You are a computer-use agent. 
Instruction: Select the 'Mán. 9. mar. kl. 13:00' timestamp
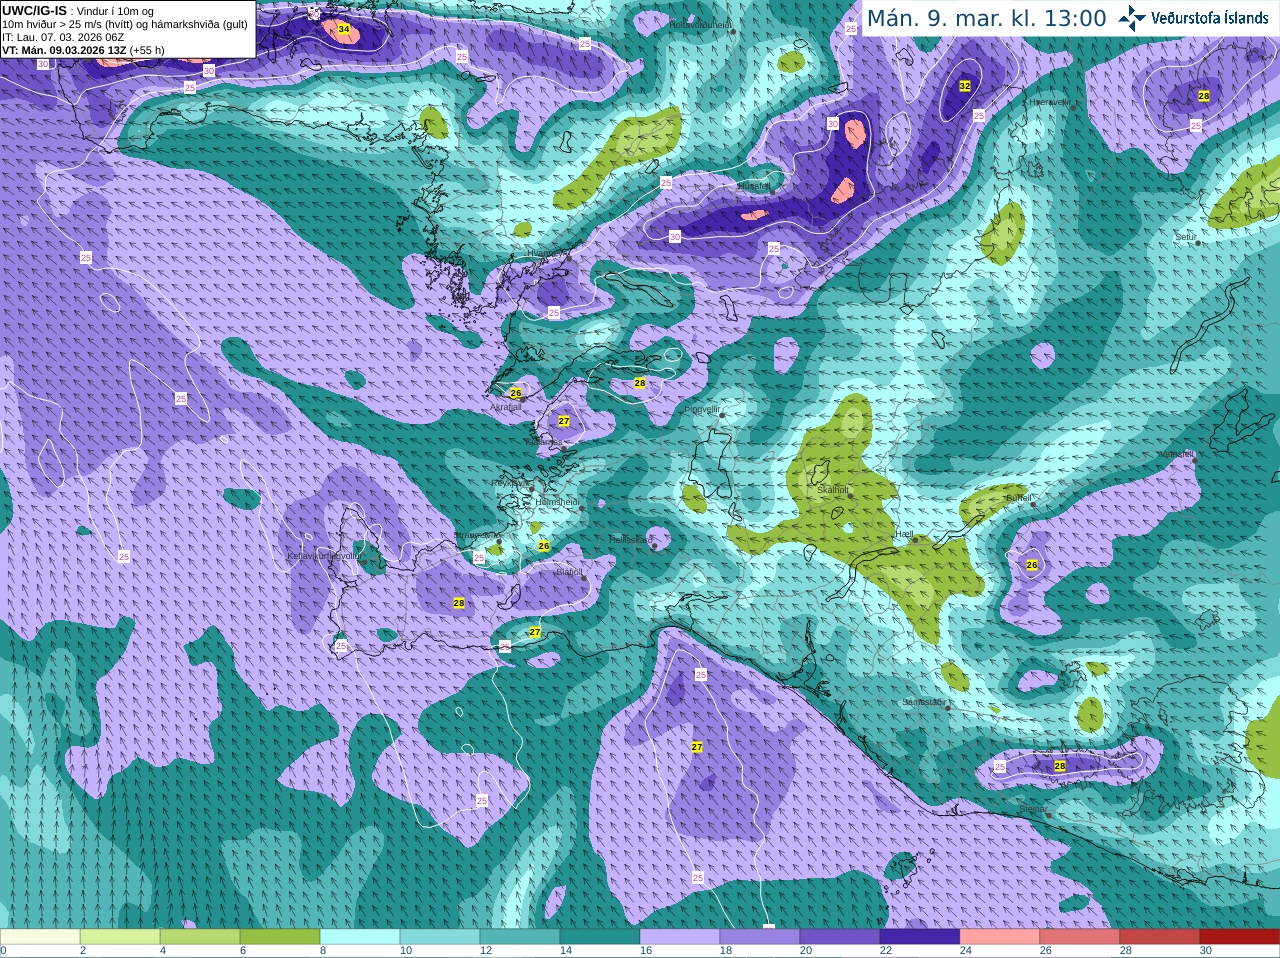986,19
